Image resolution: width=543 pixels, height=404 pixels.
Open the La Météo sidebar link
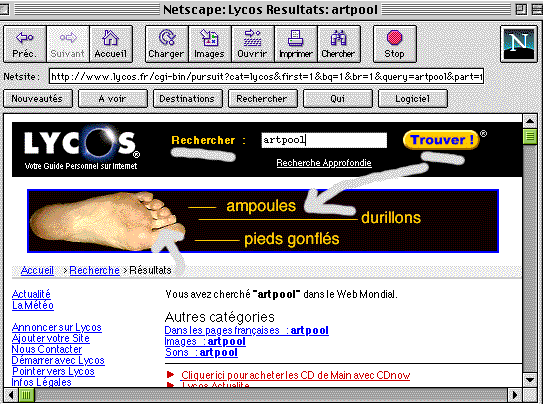click(33, 305)
